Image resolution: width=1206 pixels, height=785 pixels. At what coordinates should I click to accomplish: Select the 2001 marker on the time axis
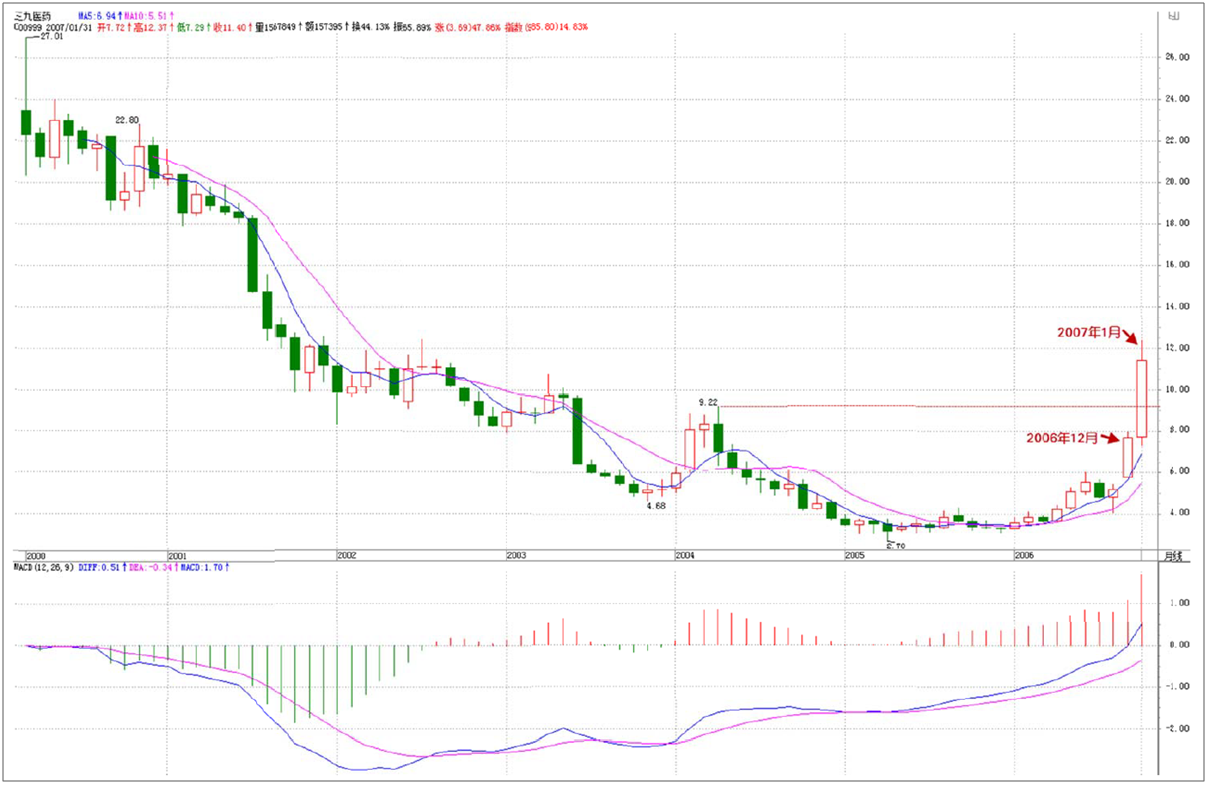click(177, 554)
